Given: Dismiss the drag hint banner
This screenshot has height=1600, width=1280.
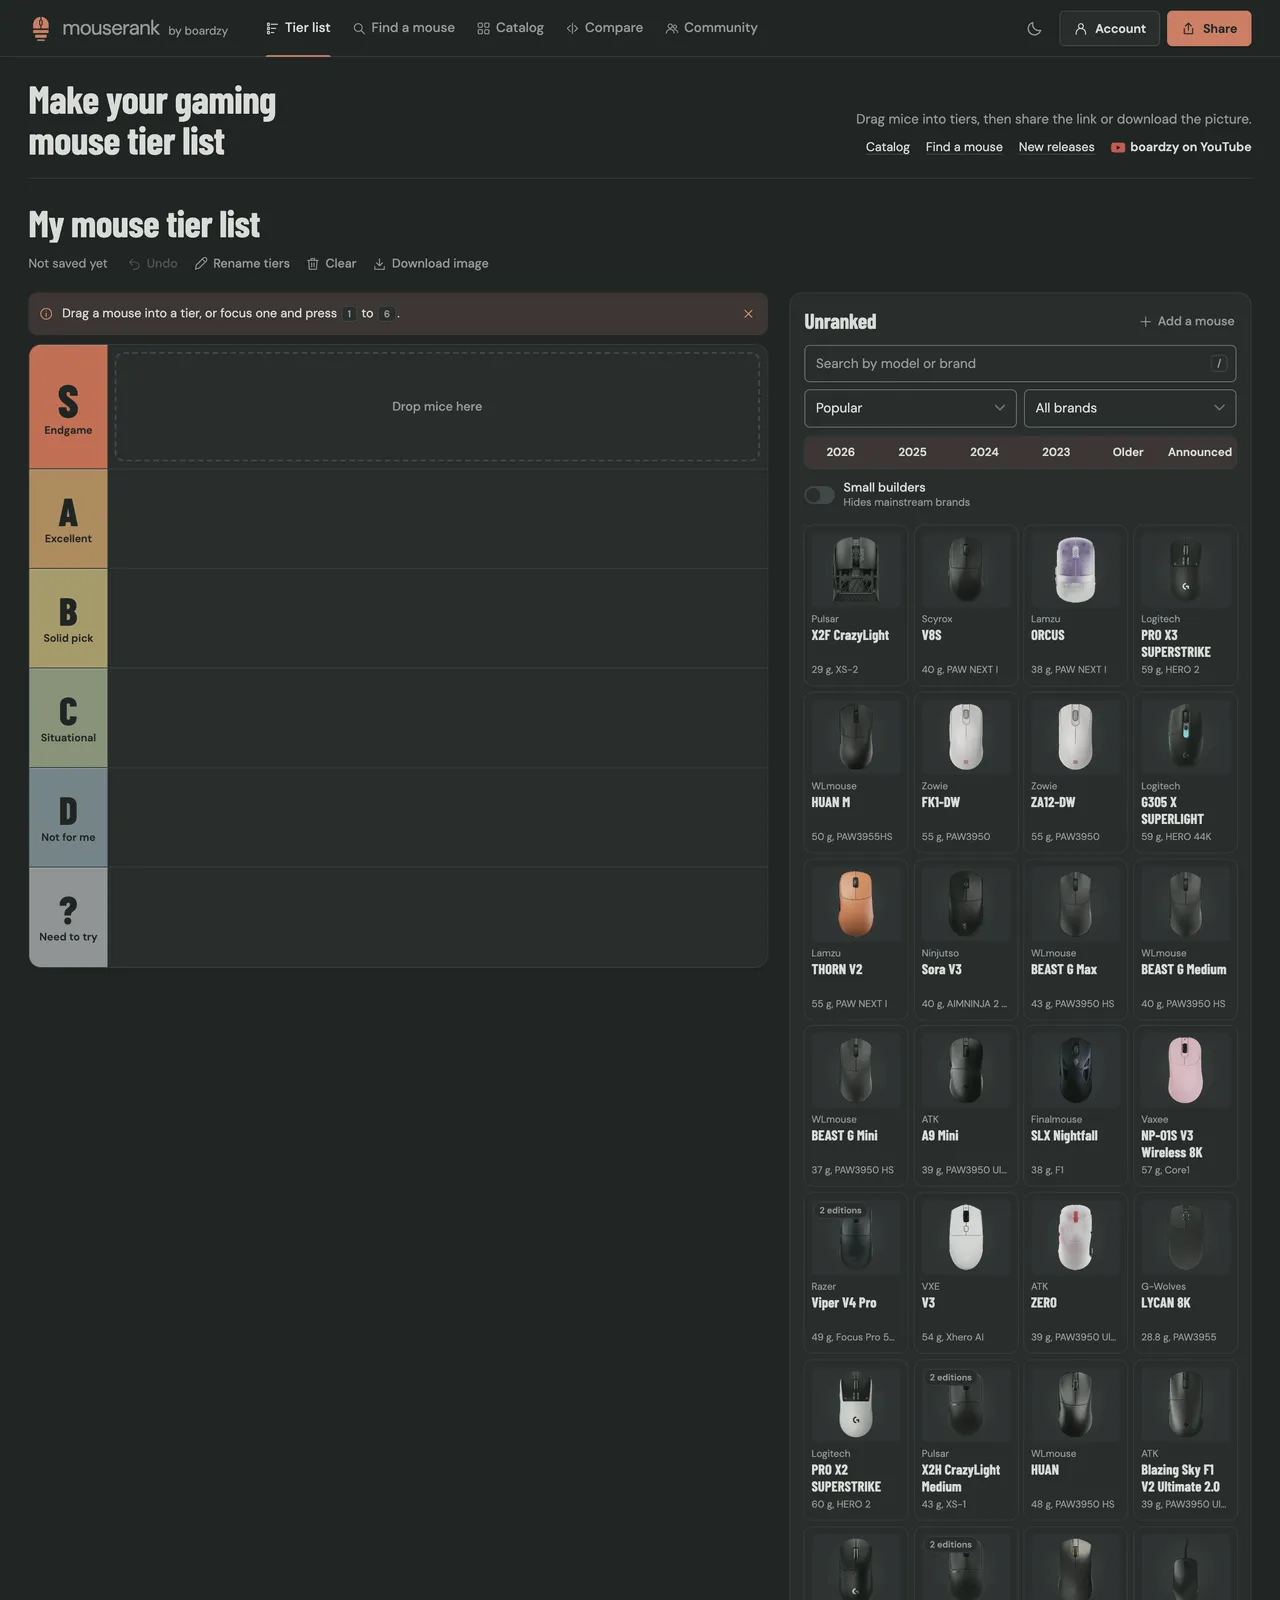Looking at the screenshot, I should 748,314.
